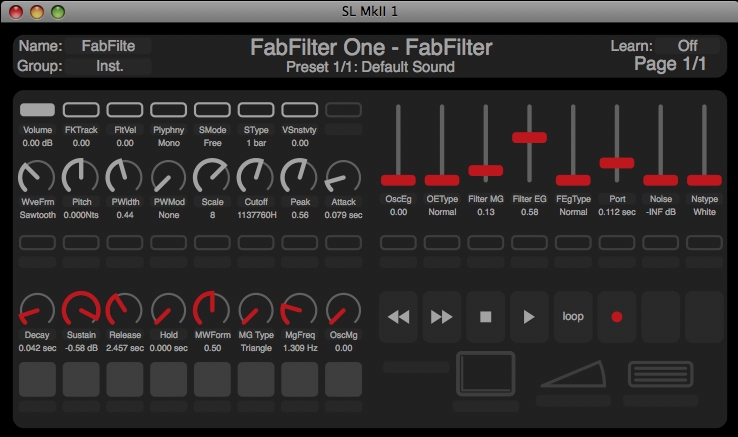Click the keyboard lines icon at bottom right
Viewport: 738px width, 437px height.
[x=661, y=374]
